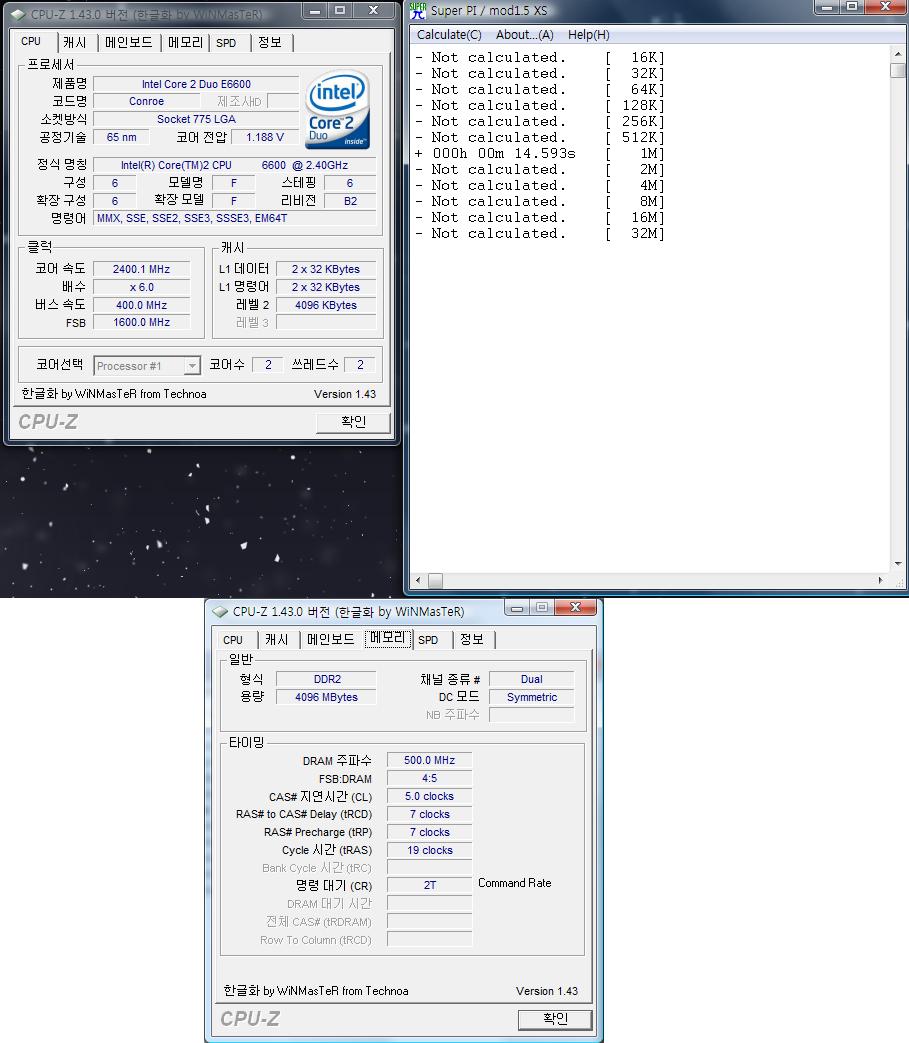Click the MMX, SSE instruction set field
Screen dimensions: 909x1043
click(x=235, y=218)
